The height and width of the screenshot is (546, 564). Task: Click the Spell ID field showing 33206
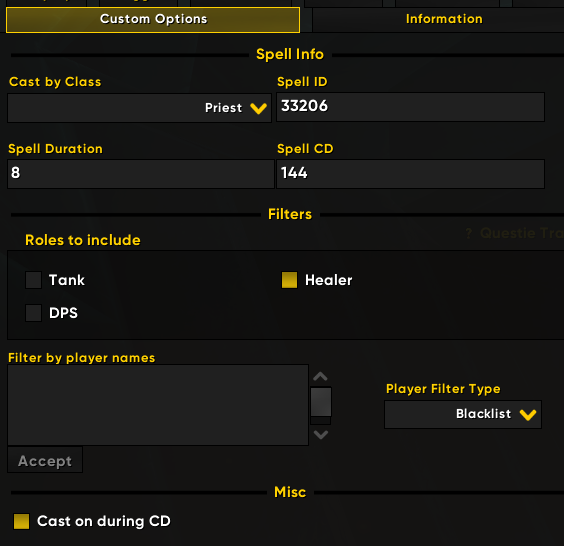point(410,107)
